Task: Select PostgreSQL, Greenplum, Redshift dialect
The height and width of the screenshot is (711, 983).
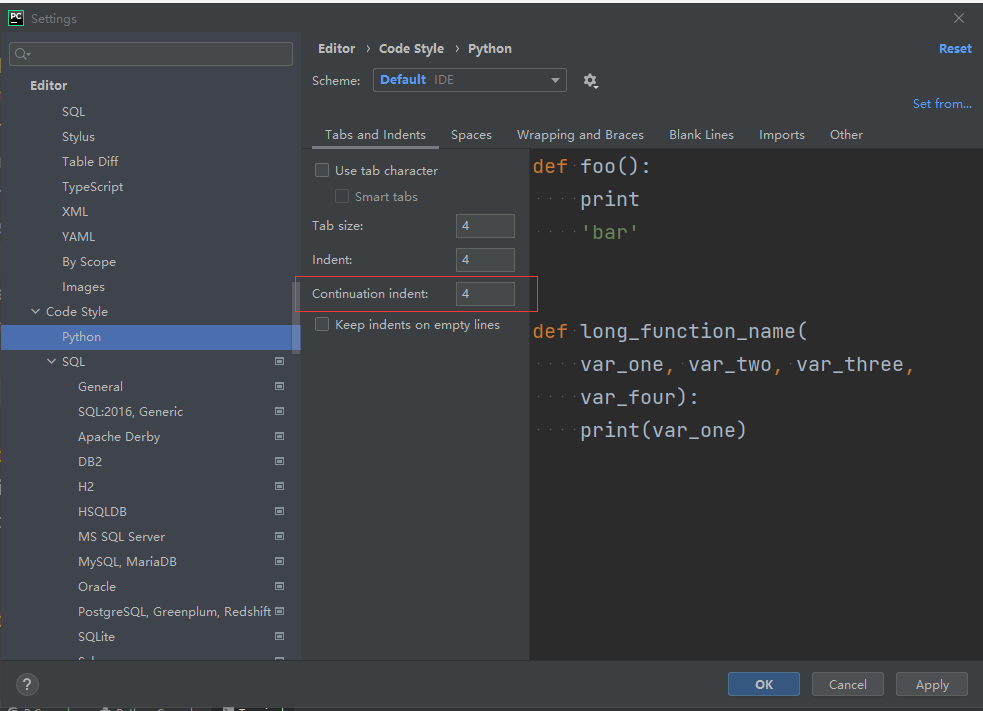Action: [174, 611]
